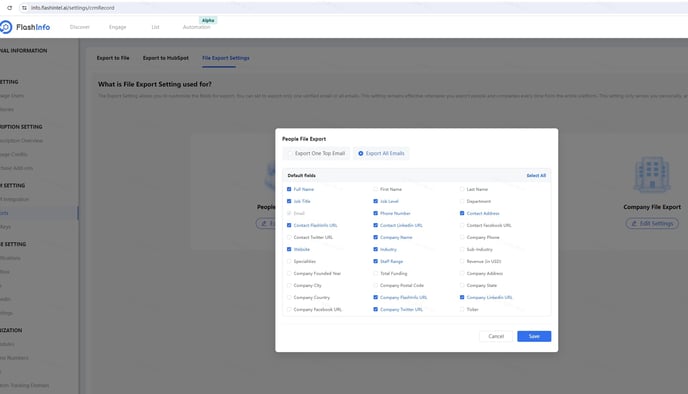Image resolution: width=688 pixels, height=394 pixels.
Task: Check the Last Name field
Action: coord(462,189)
